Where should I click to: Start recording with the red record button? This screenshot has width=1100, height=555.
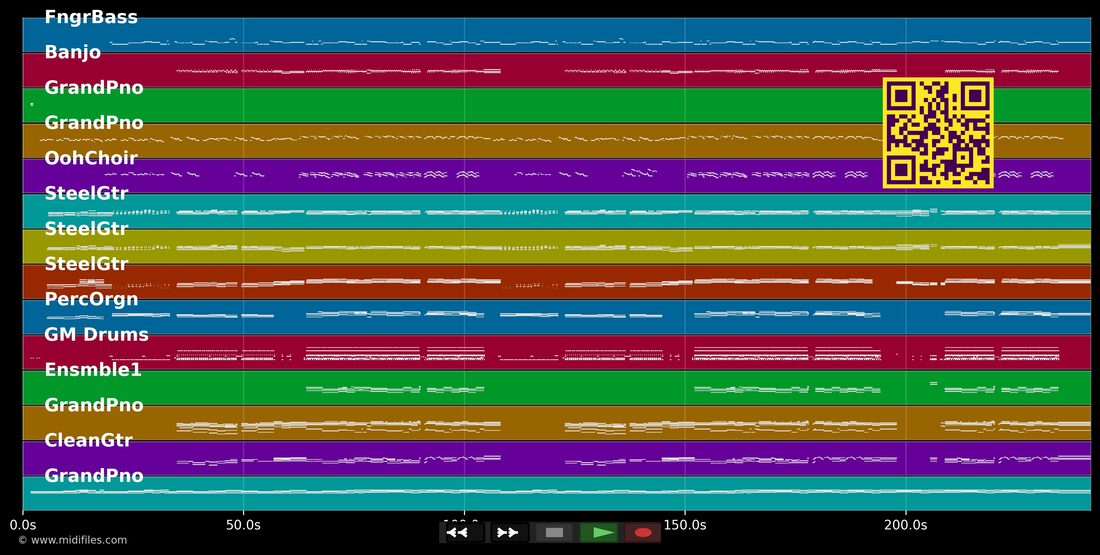pos(643,533)
